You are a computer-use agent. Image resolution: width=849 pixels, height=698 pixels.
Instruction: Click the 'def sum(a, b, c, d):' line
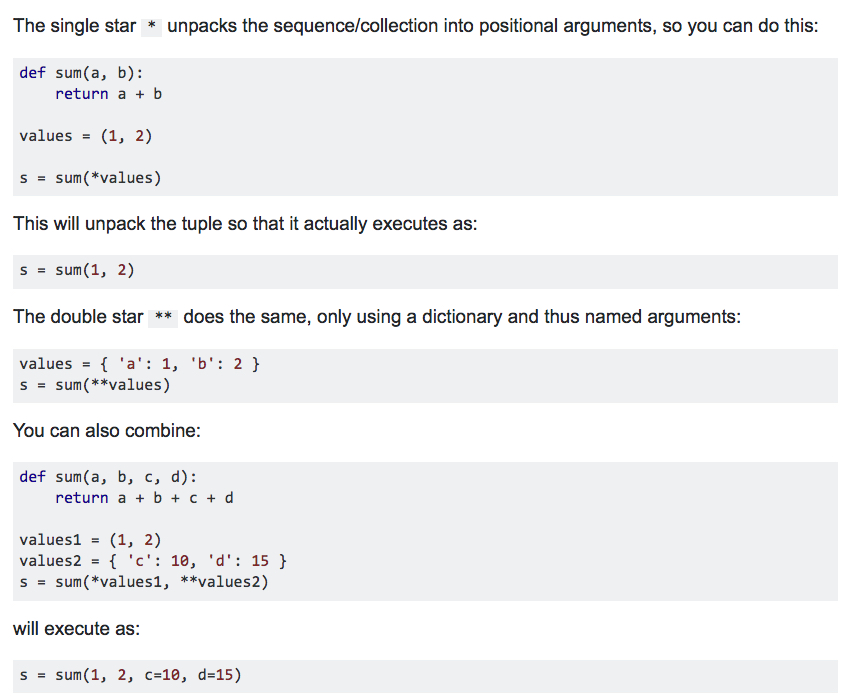tap(108, 477)
